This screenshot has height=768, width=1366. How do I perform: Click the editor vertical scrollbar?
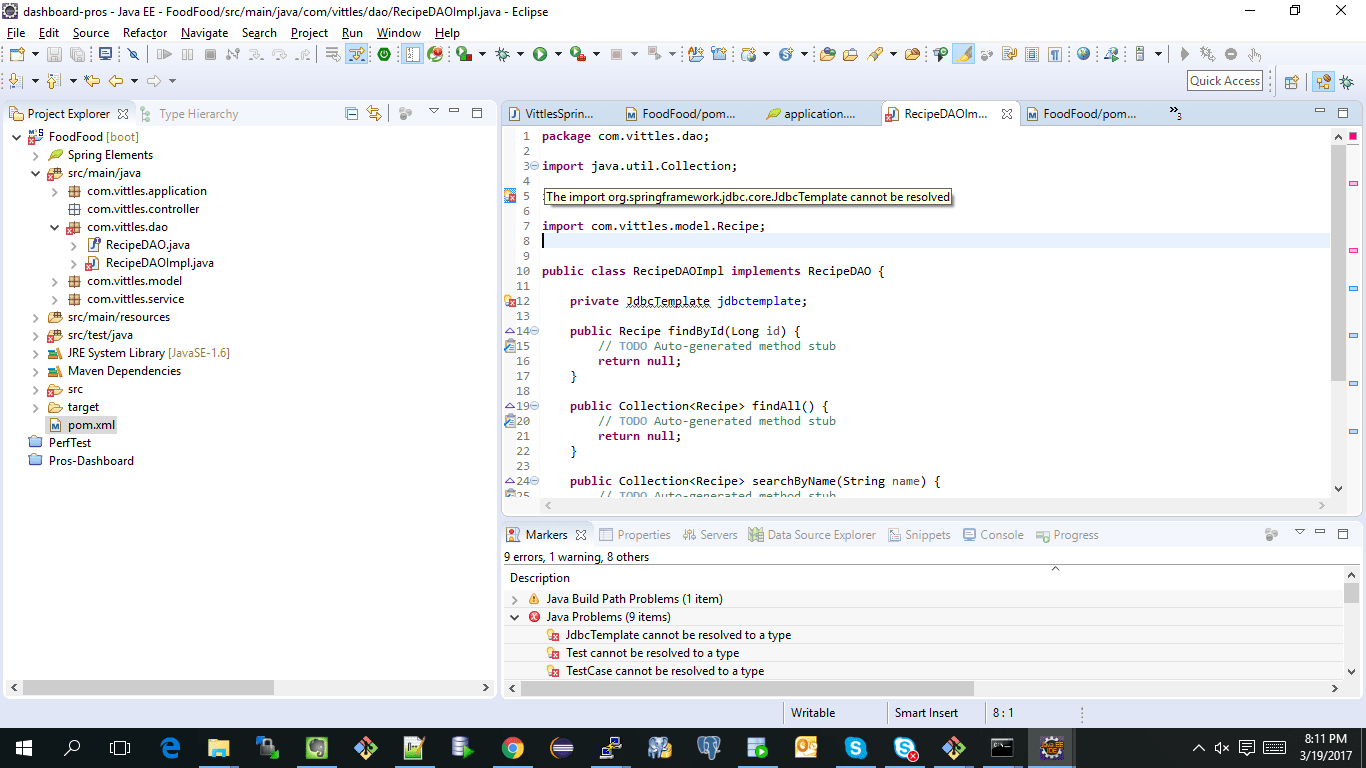point(1339,261)
